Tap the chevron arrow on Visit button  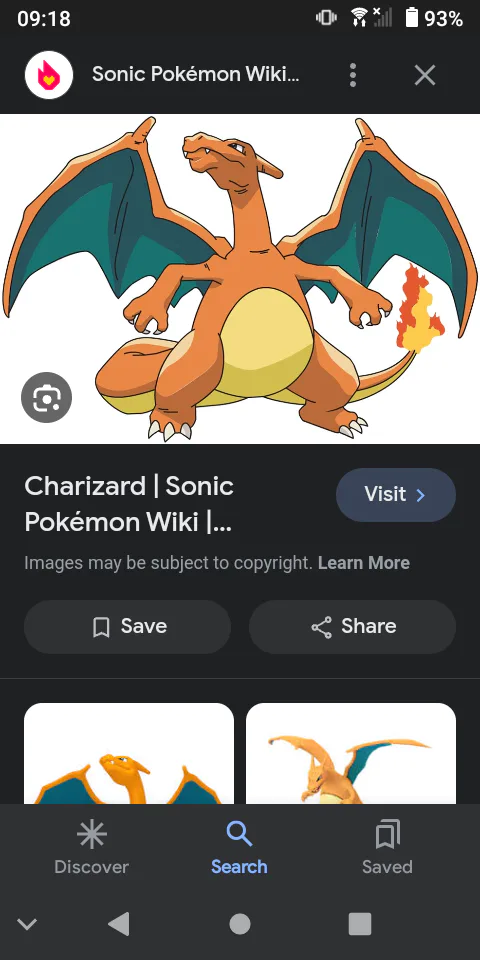[421, 495]
